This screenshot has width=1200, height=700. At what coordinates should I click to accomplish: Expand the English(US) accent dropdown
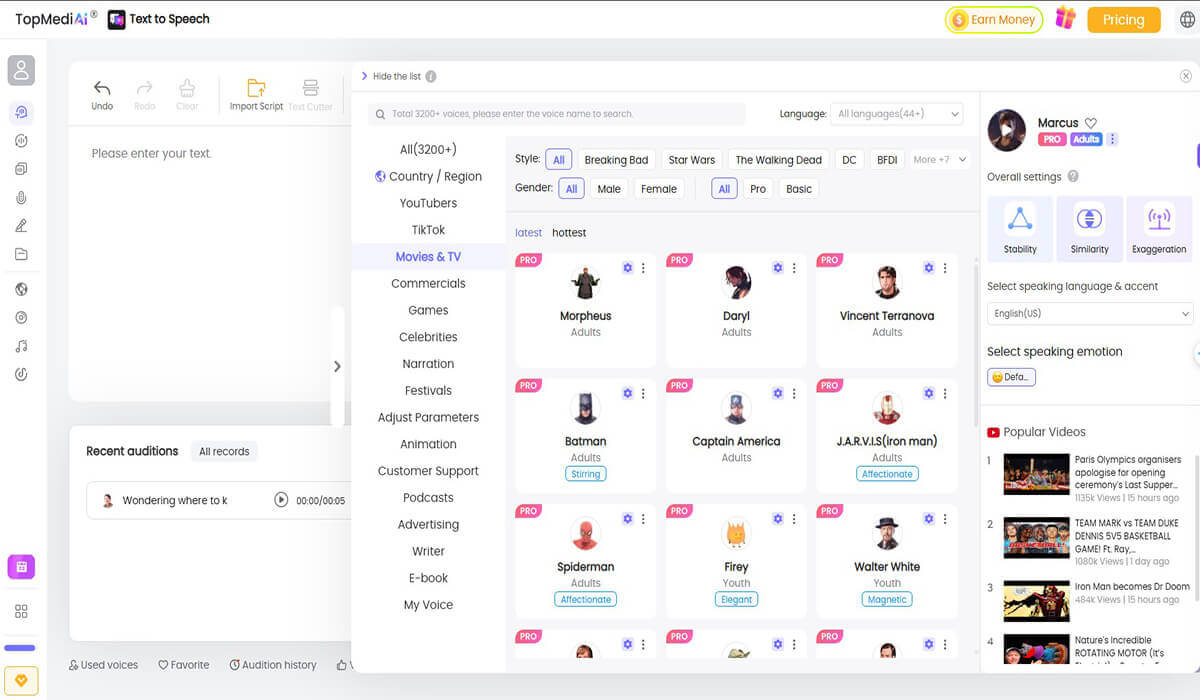click(1089, 314)
